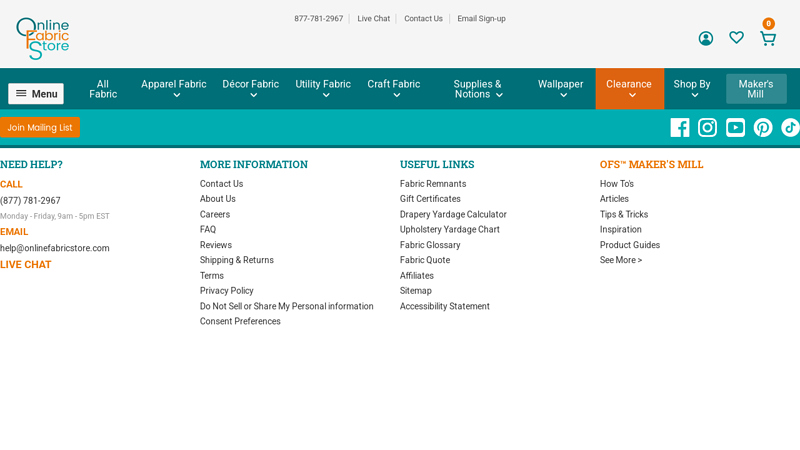This screenshot has width=800, height=450.
Task: Open the shopping cart icon
Action: pos(767,38)
